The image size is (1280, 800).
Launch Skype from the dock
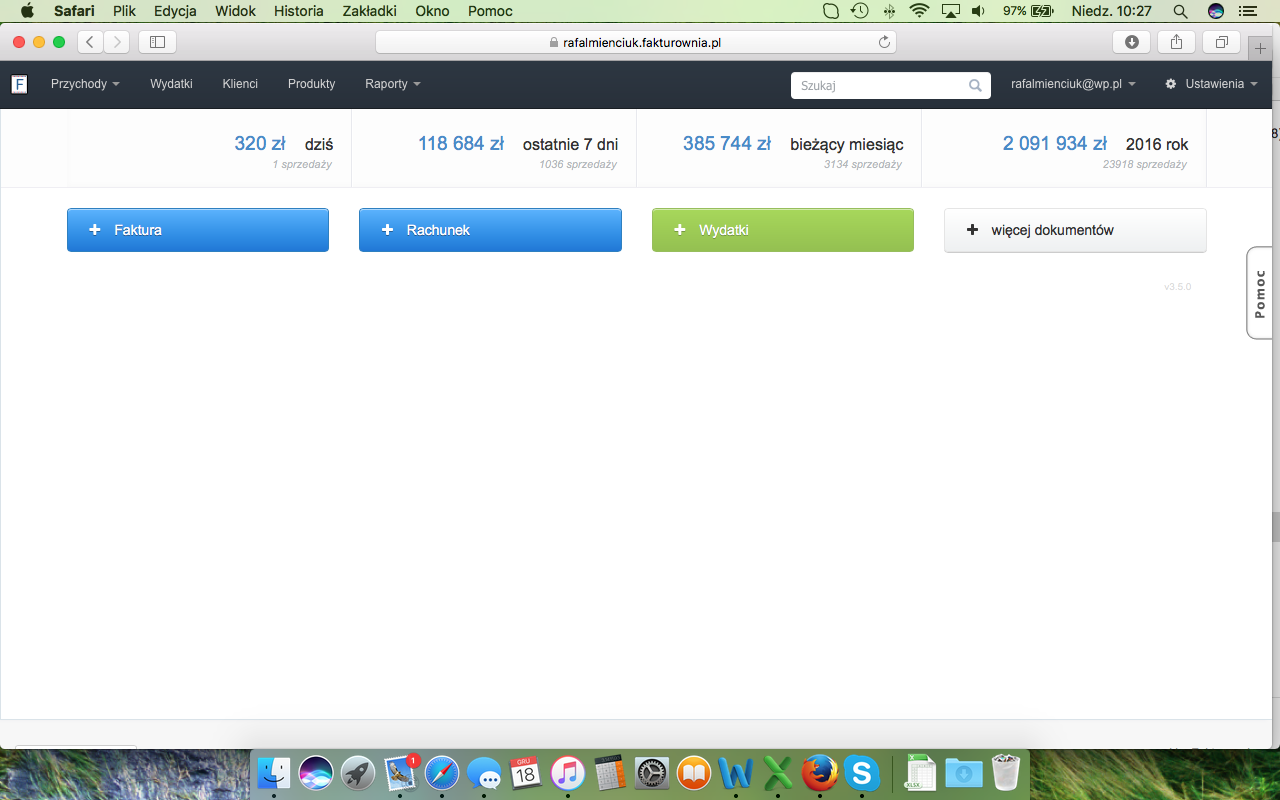(861, 773)
